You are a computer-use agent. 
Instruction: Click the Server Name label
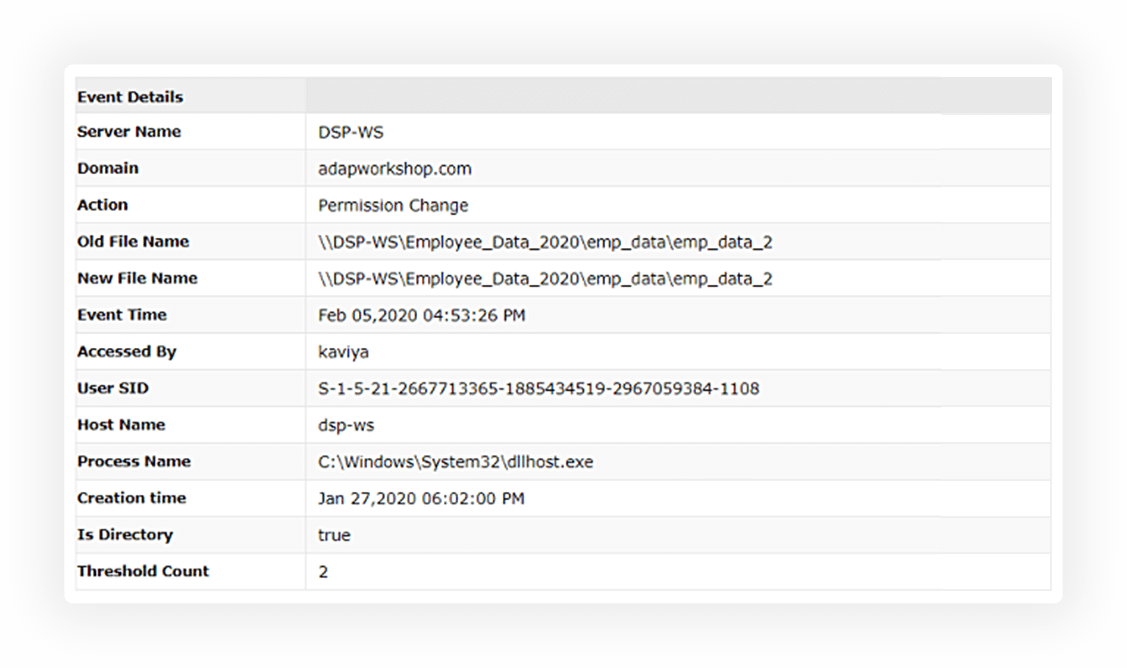click(x=129, y=132)
